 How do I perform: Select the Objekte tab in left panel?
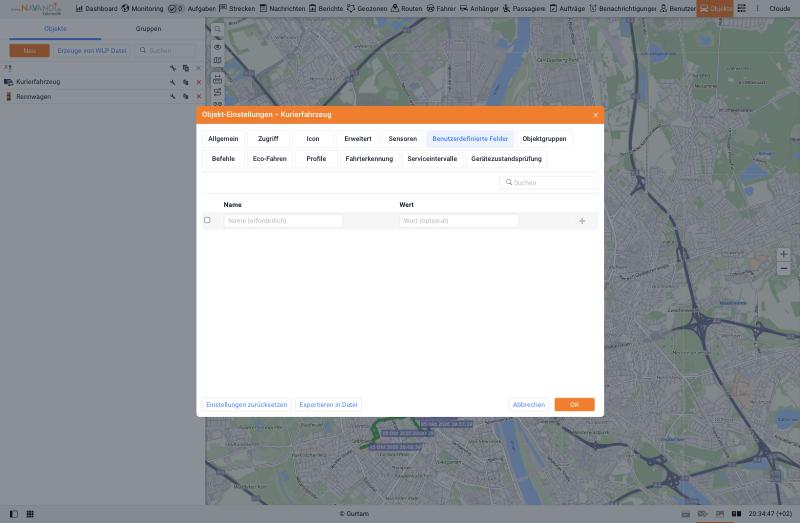55,29
